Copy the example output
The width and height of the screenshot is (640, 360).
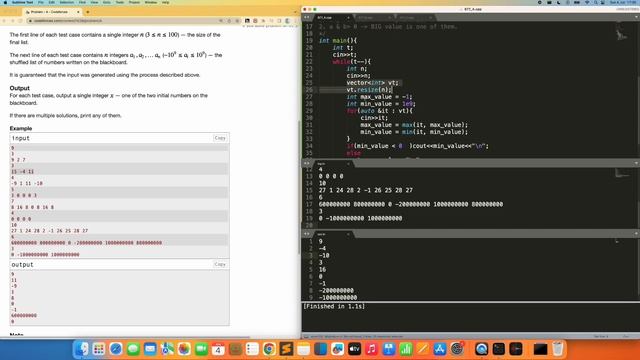tap(220, 264)
